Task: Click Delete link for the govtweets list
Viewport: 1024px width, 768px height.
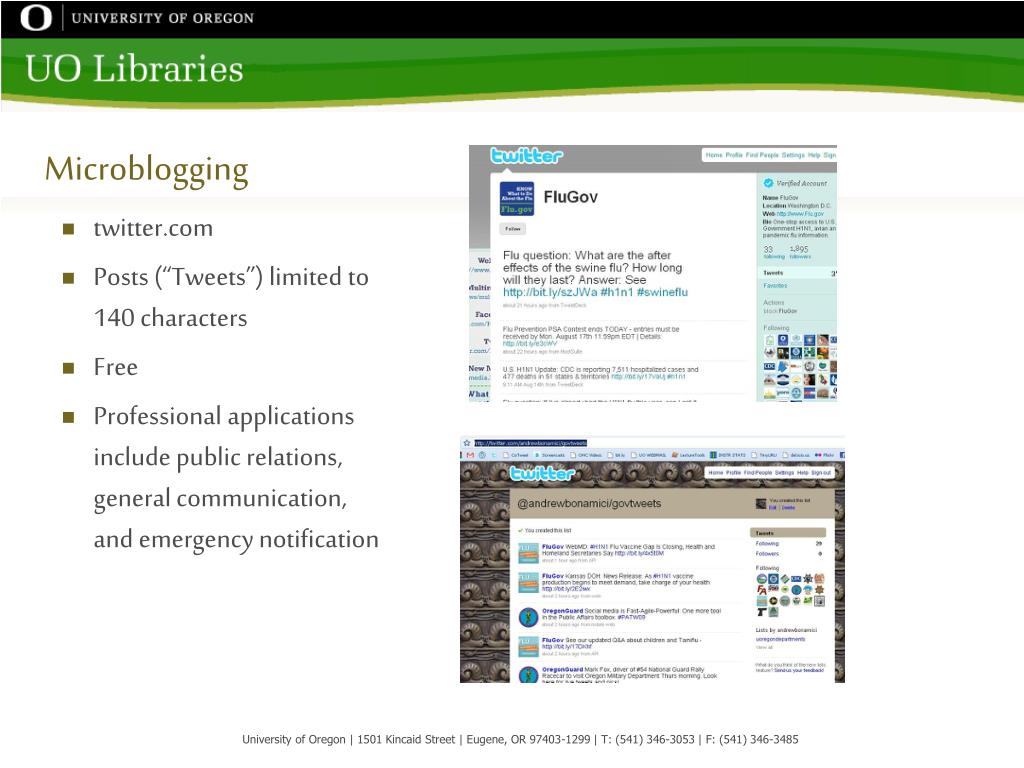Action: pos(788,507)
